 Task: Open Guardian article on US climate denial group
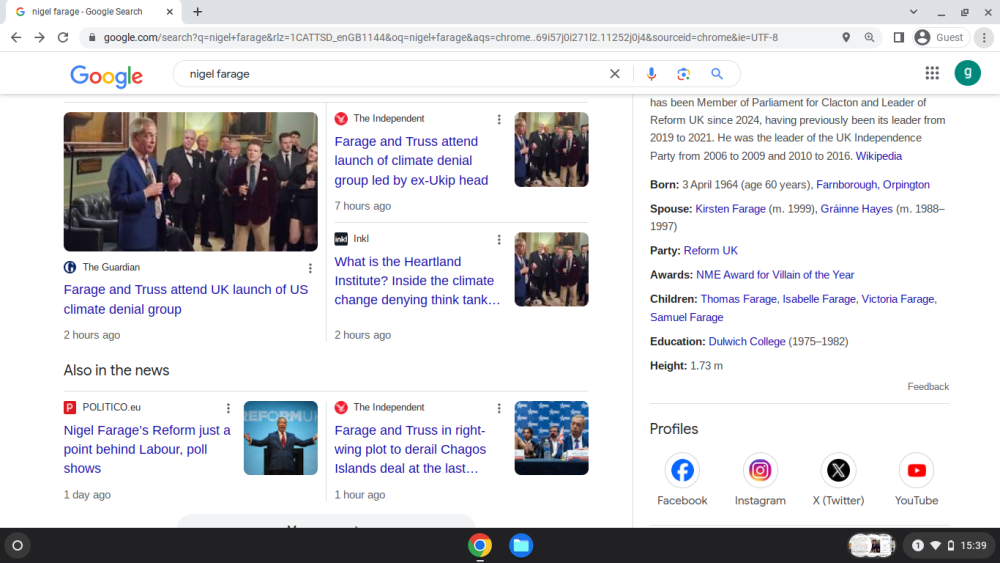[x=186, y=299]
